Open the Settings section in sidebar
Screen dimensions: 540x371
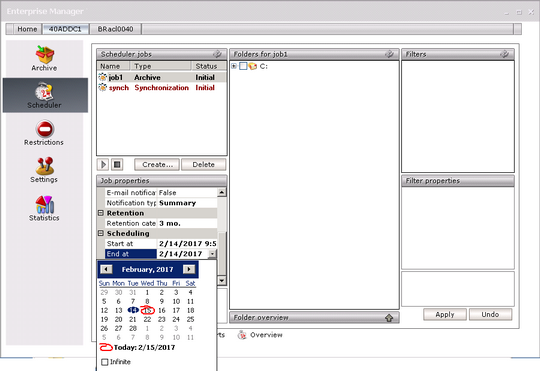44,170
